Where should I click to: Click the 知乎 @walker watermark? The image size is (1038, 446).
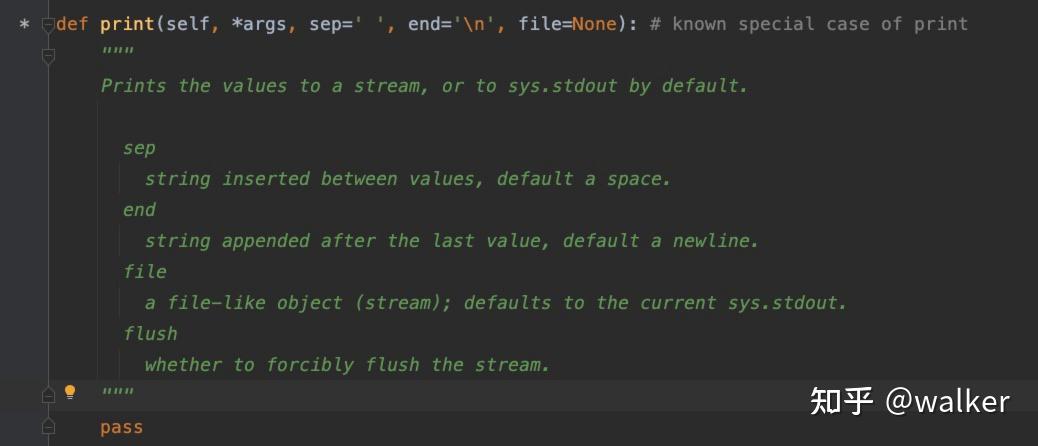point(910,401)
